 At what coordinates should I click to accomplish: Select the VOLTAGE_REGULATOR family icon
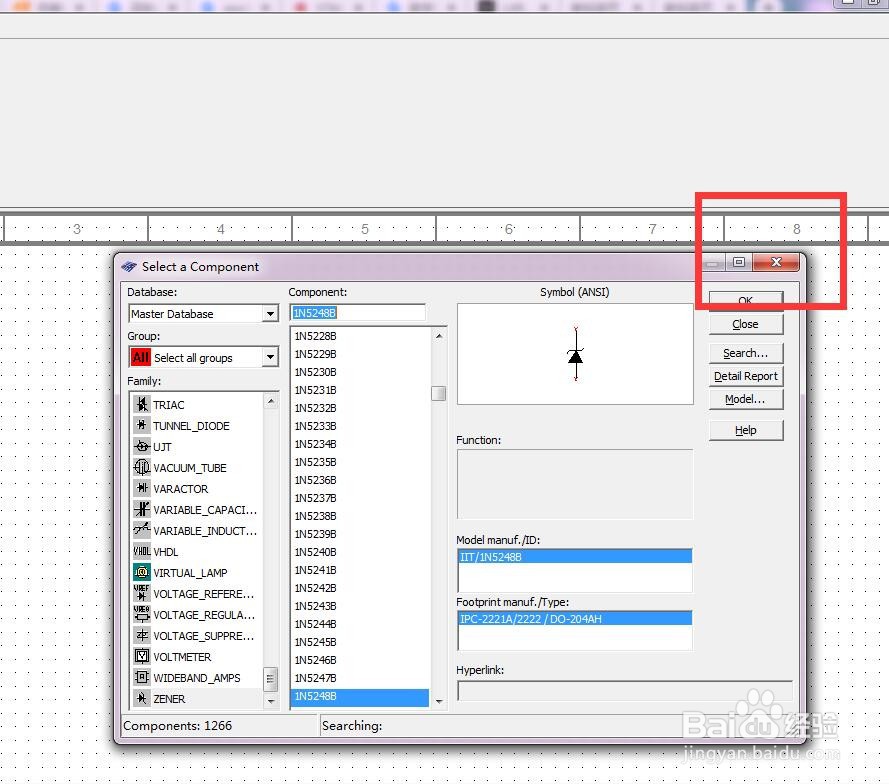(142, 614)
